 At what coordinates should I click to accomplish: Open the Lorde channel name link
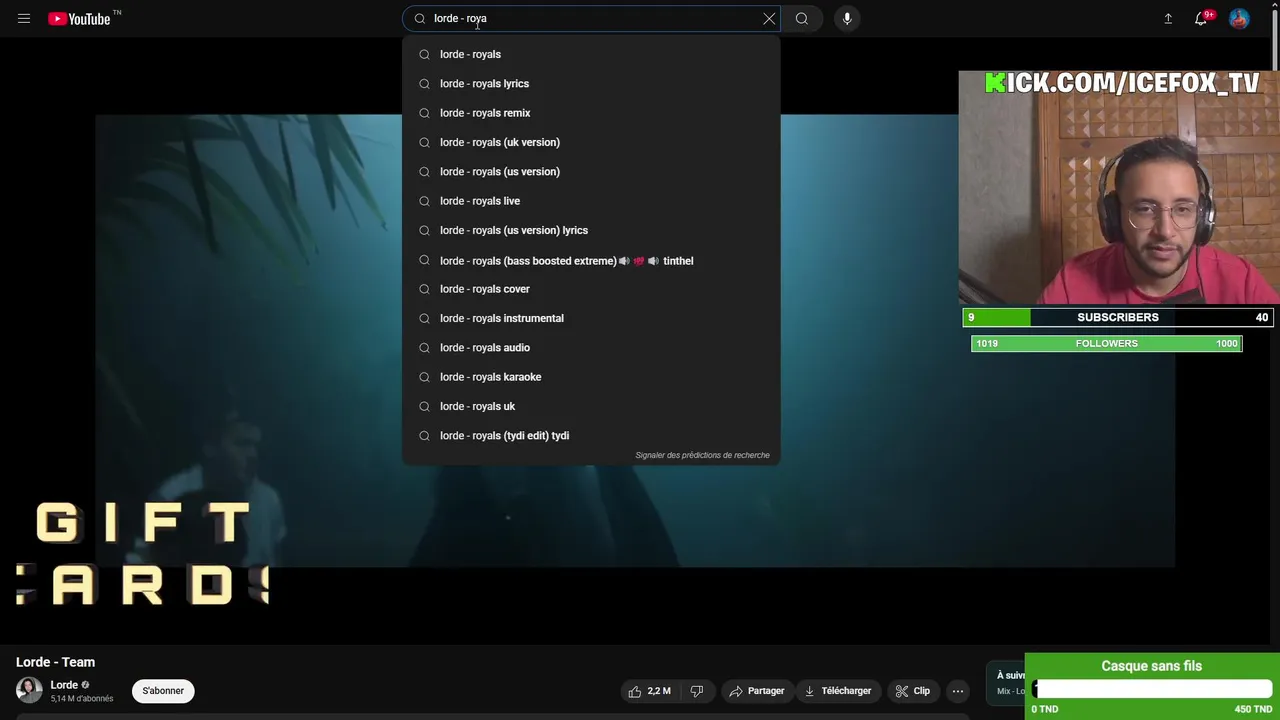pos(64,685)
